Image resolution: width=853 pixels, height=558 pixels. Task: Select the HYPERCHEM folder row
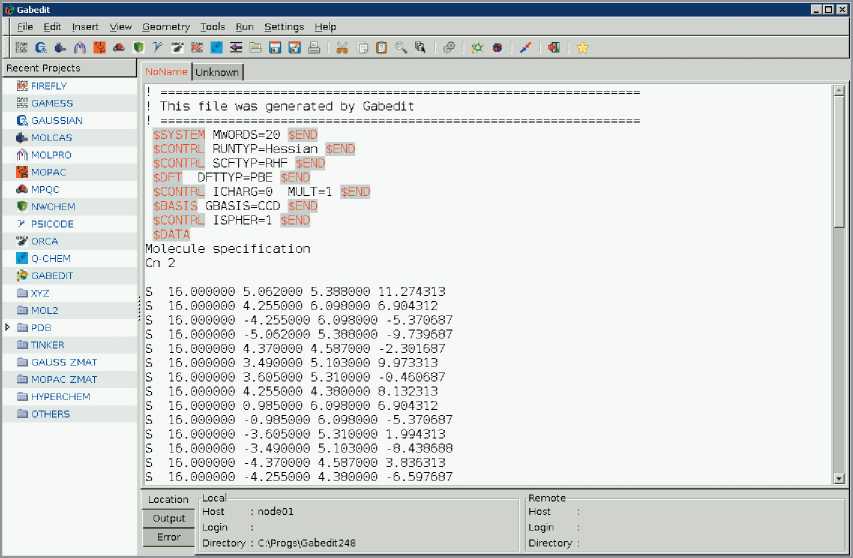(x=70, y=396)
